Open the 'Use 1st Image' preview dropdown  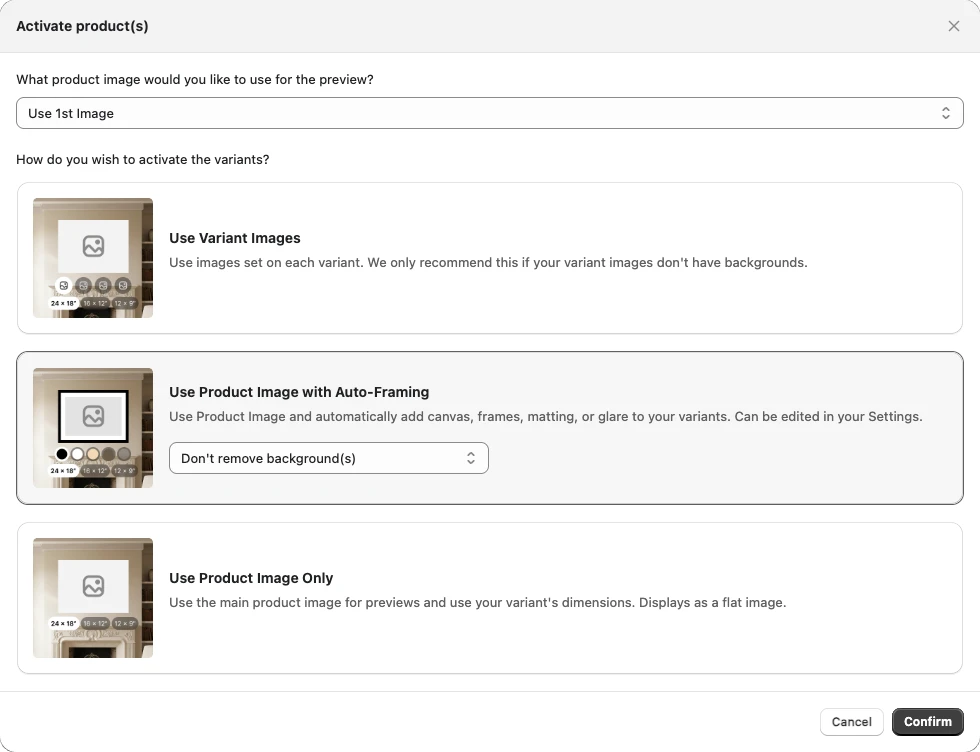pos(489,113)
